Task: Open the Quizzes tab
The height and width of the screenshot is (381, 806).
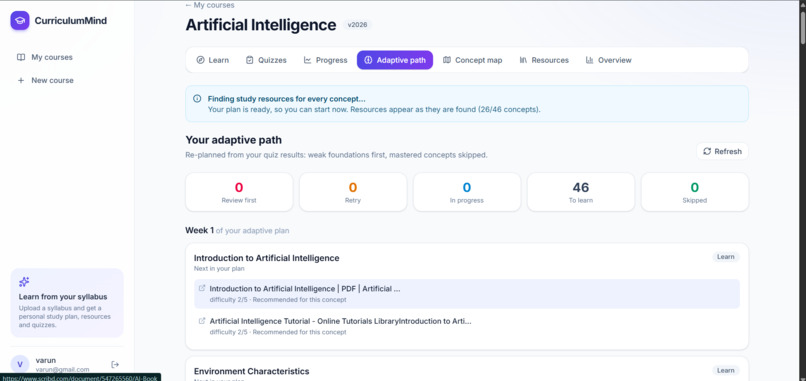Action: (266, 60)
